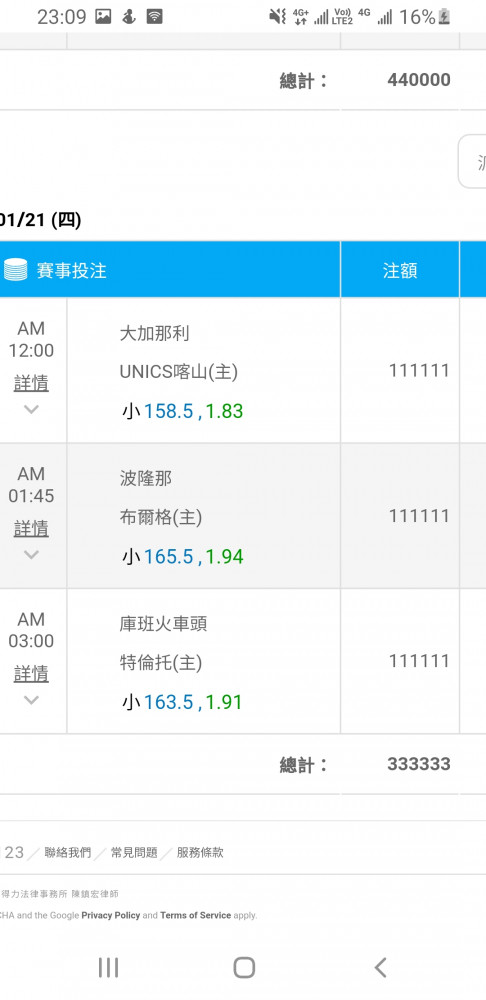The image size is (486, 1000).
Task: Open 詳情 link for the 03:00 match
Action: coord(31,674)
